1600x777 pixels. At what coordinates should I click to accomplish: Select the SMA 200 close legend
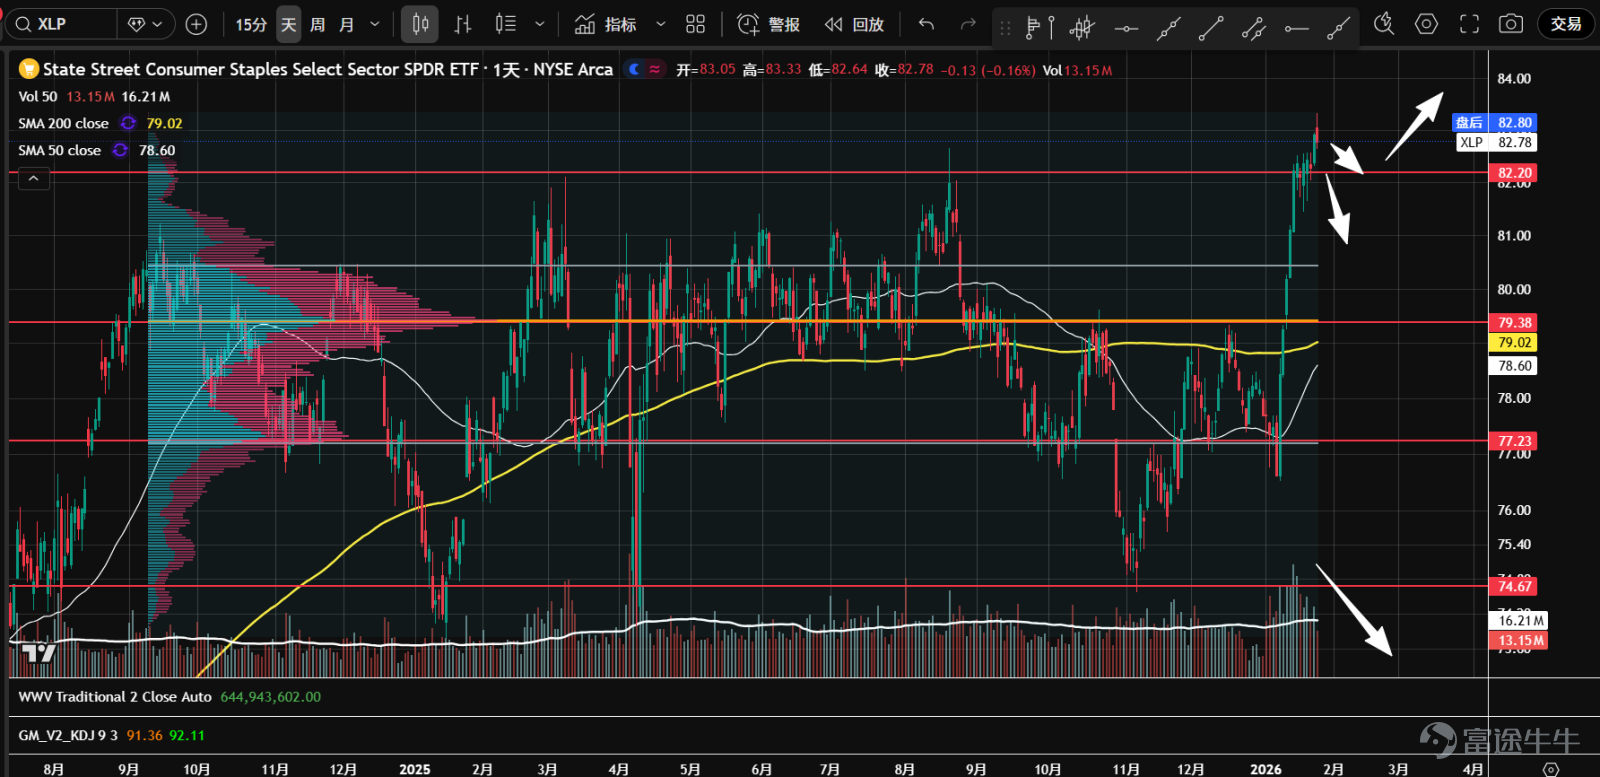pos(63,123)
